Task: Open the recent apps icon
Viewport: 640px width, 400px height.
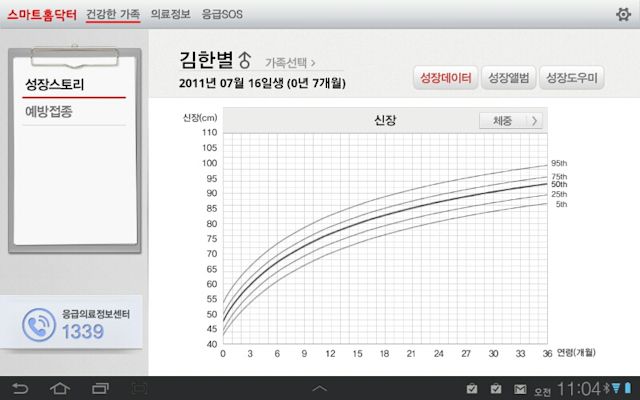Action: (x=100, y=388)
